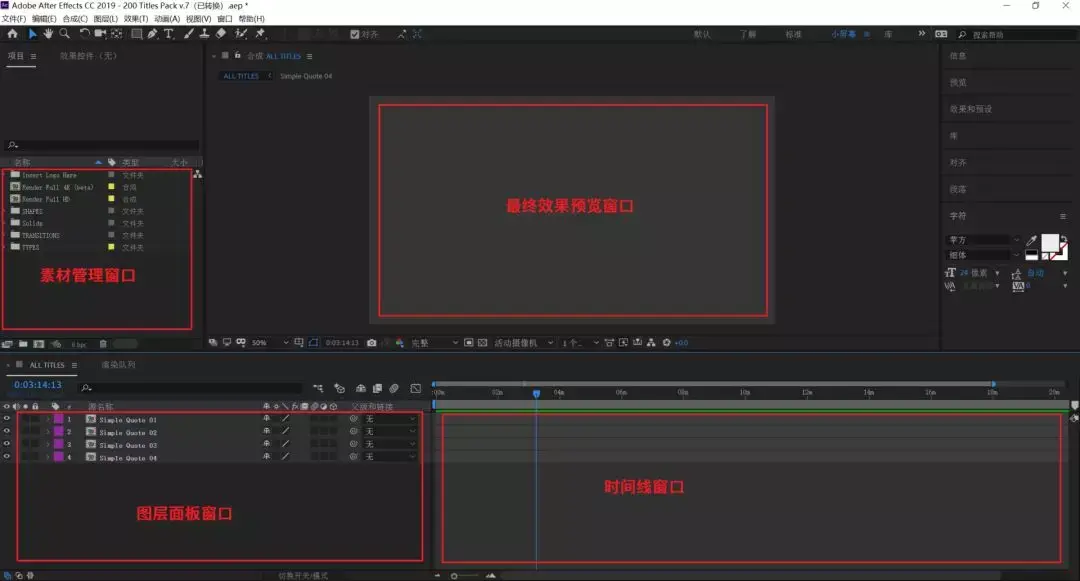
Task: Open the parent dropdown for Simple Quote 04
Action: (x=390, y=456)
